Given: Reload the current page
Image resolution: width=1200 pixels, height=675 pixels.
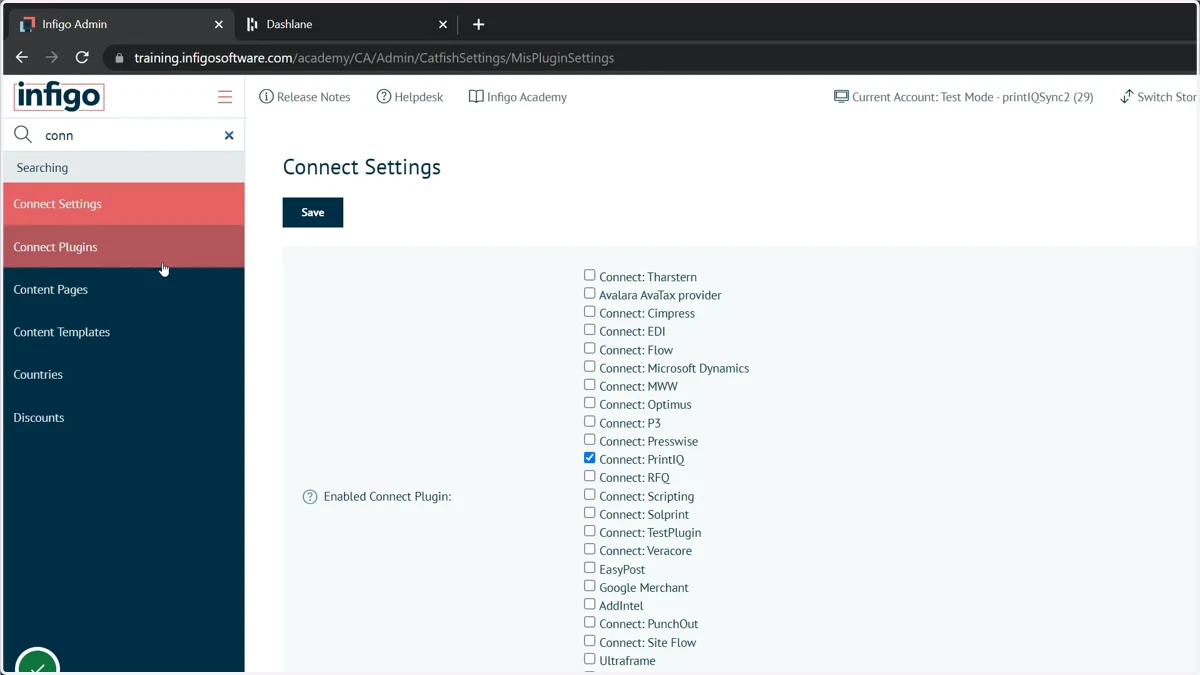Looking at the screenshot, I should click(x=82, y=58).
